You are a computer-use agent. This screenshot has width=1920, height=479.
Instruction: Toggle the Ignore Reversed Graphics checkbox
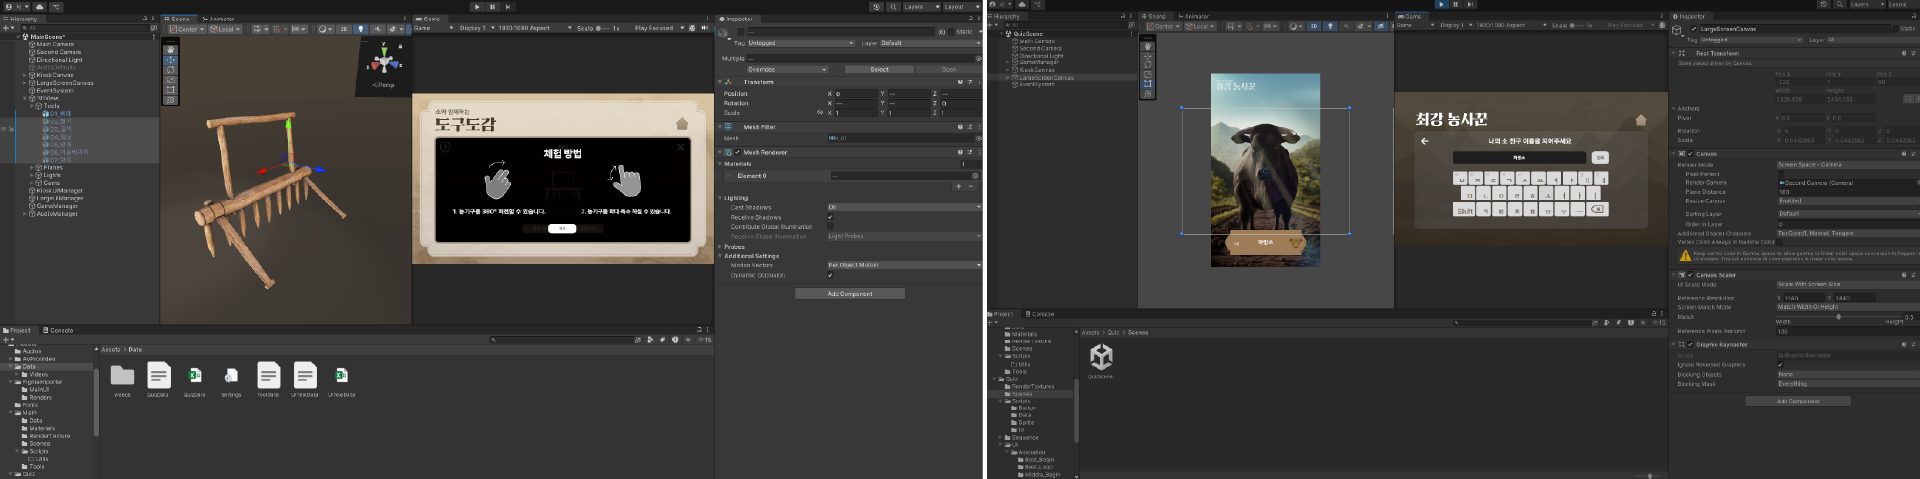pyautogui.click(x=1780, y=365)
